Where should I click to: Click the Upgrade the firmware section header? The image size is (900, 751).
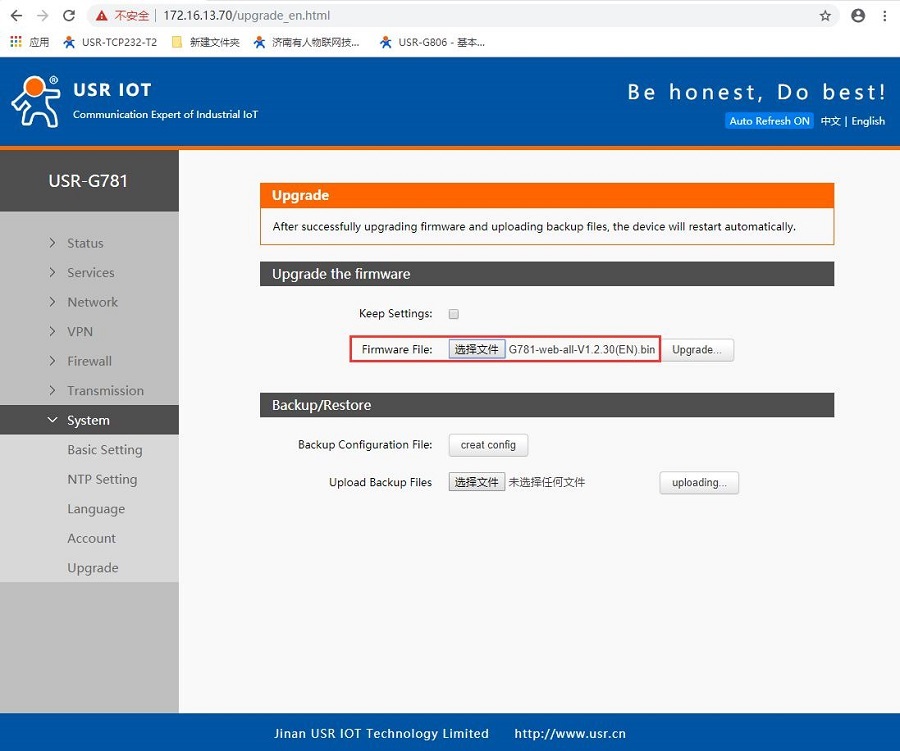coord(546,274)
